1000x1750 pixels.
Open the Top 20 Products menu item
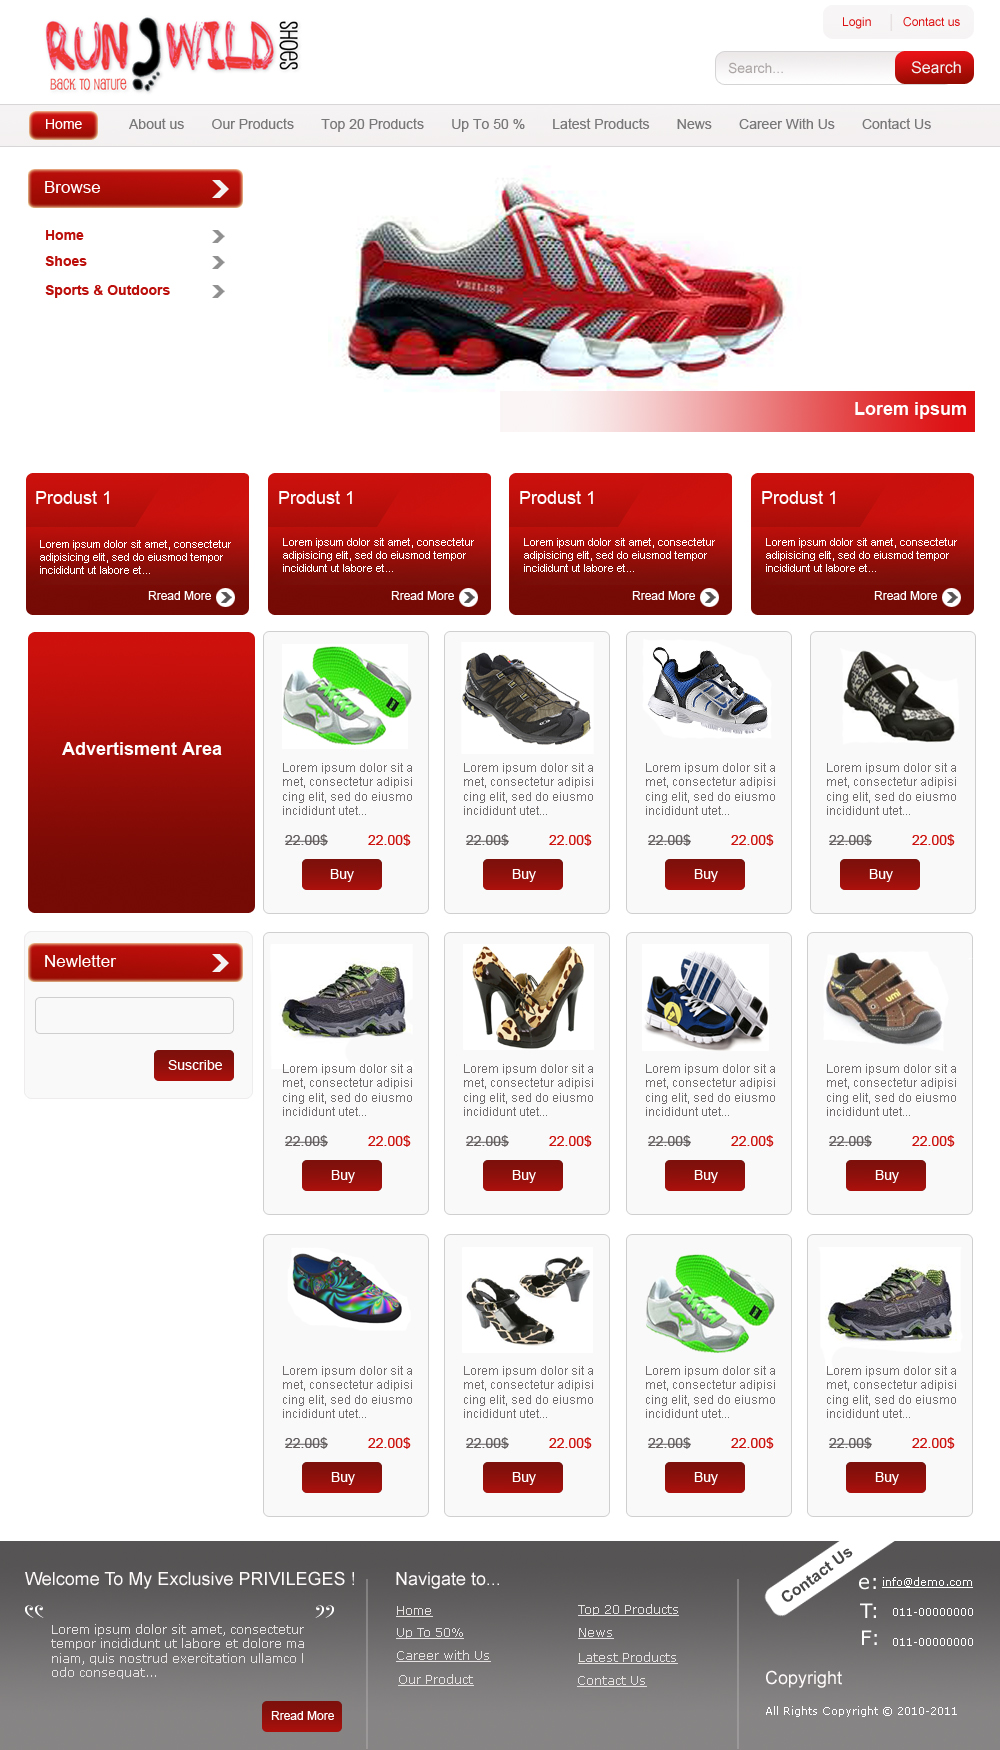tap(372, 124)
